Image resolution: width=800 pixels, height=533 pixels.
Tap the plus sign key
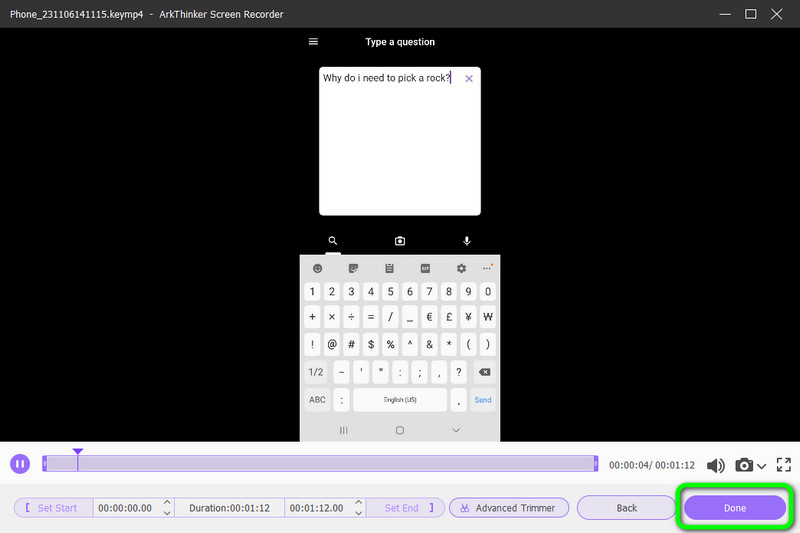(312, 317)
